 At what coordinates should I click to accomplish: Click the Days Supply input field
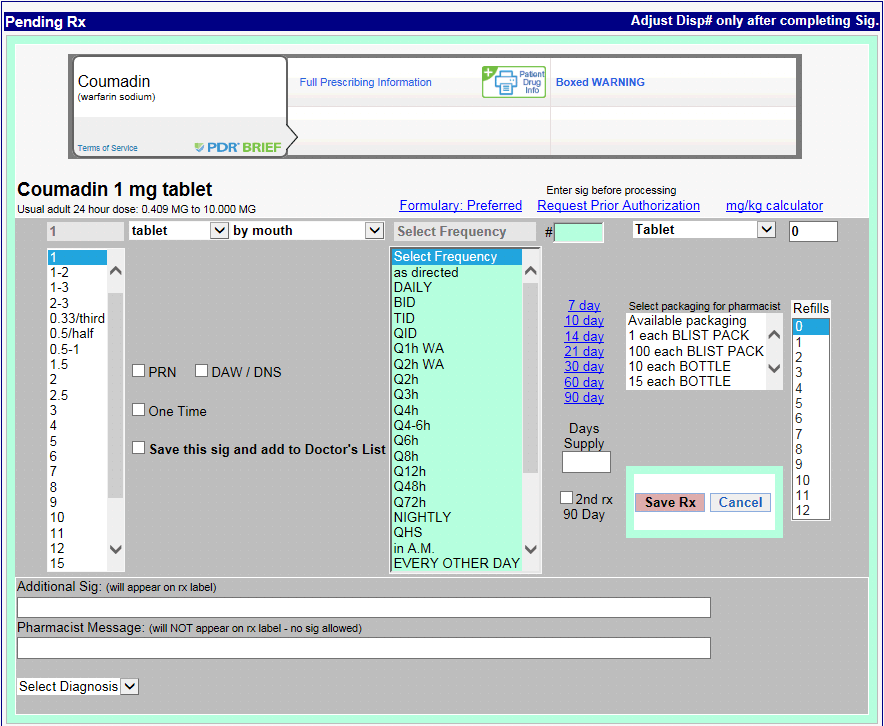(x=586, y=462)
